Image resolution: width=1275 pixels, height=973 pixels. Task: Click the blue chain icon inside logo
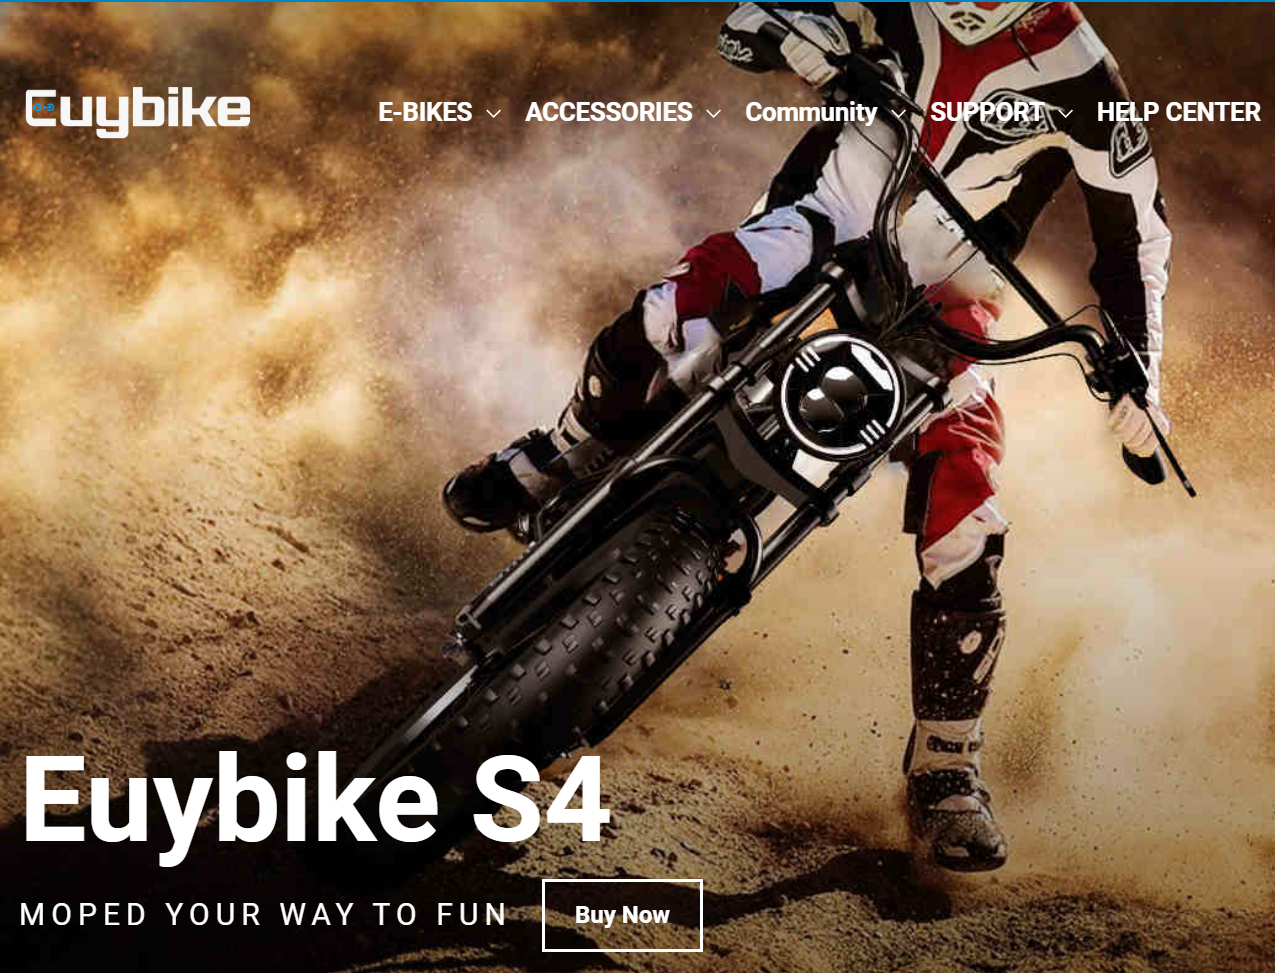[x=42, y=106]
